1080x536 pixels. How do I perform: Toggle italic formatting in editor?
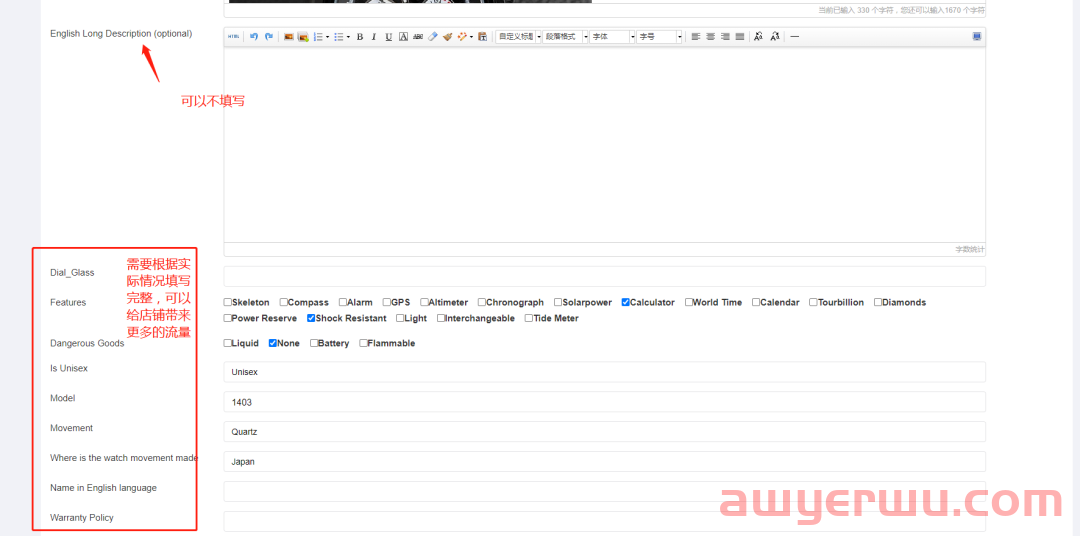point(374,37)
